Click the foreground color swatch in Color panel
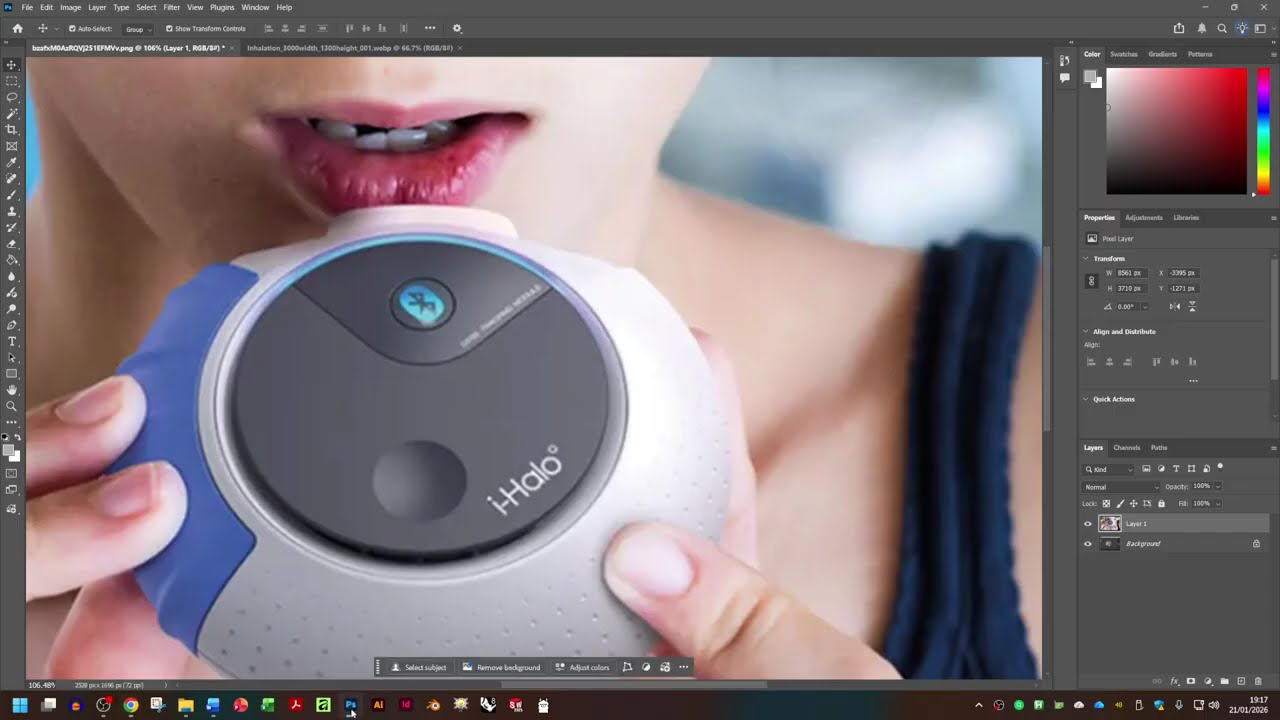The height and width of the screenshot is (720, 1280). pos(1091,77)
